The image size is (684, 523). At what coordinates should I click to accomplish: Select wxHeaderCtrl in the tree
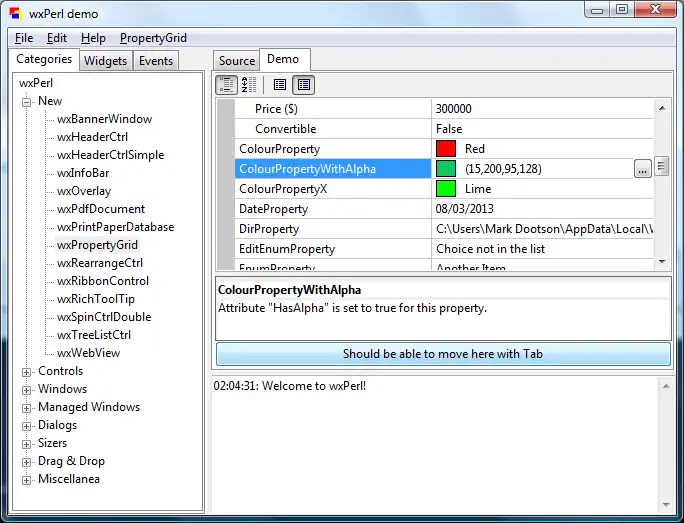pyautogui.click(x=92, y=137)
